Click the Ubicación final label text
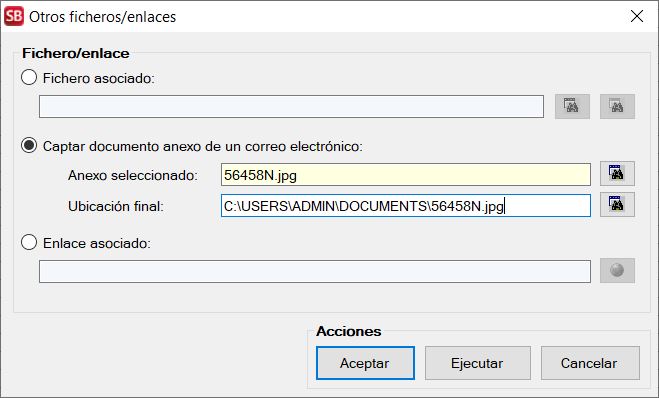This screenshot has width=659, height=398. pos(116,206)
